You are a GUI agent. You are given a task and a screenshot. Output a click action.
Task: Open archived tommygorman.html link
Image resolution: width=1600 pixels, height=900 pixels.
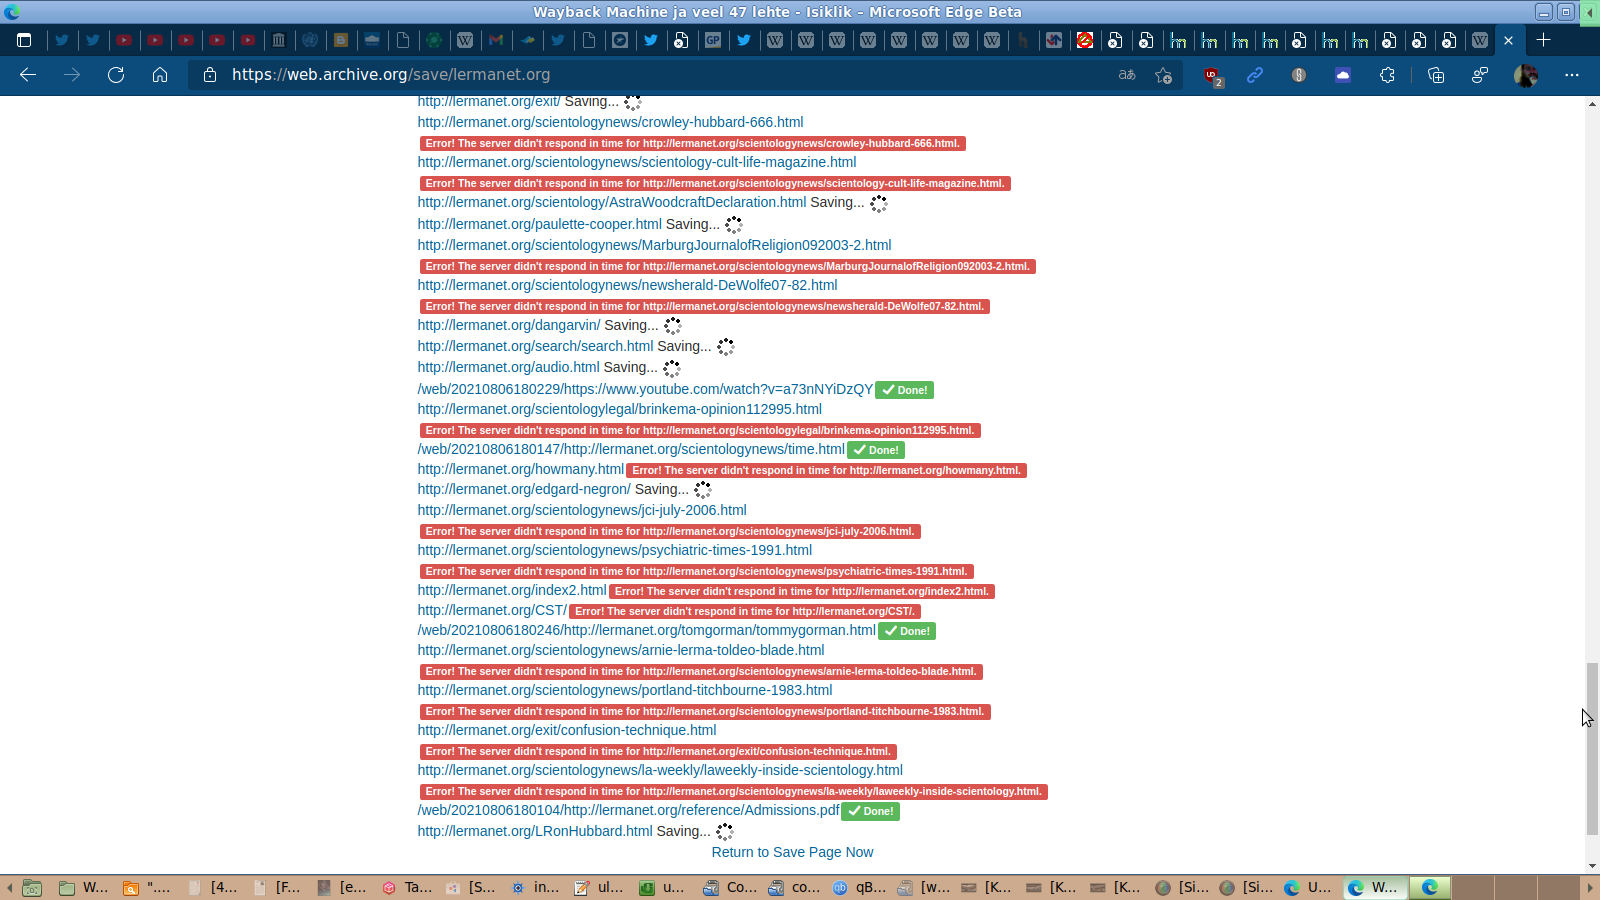647,630
